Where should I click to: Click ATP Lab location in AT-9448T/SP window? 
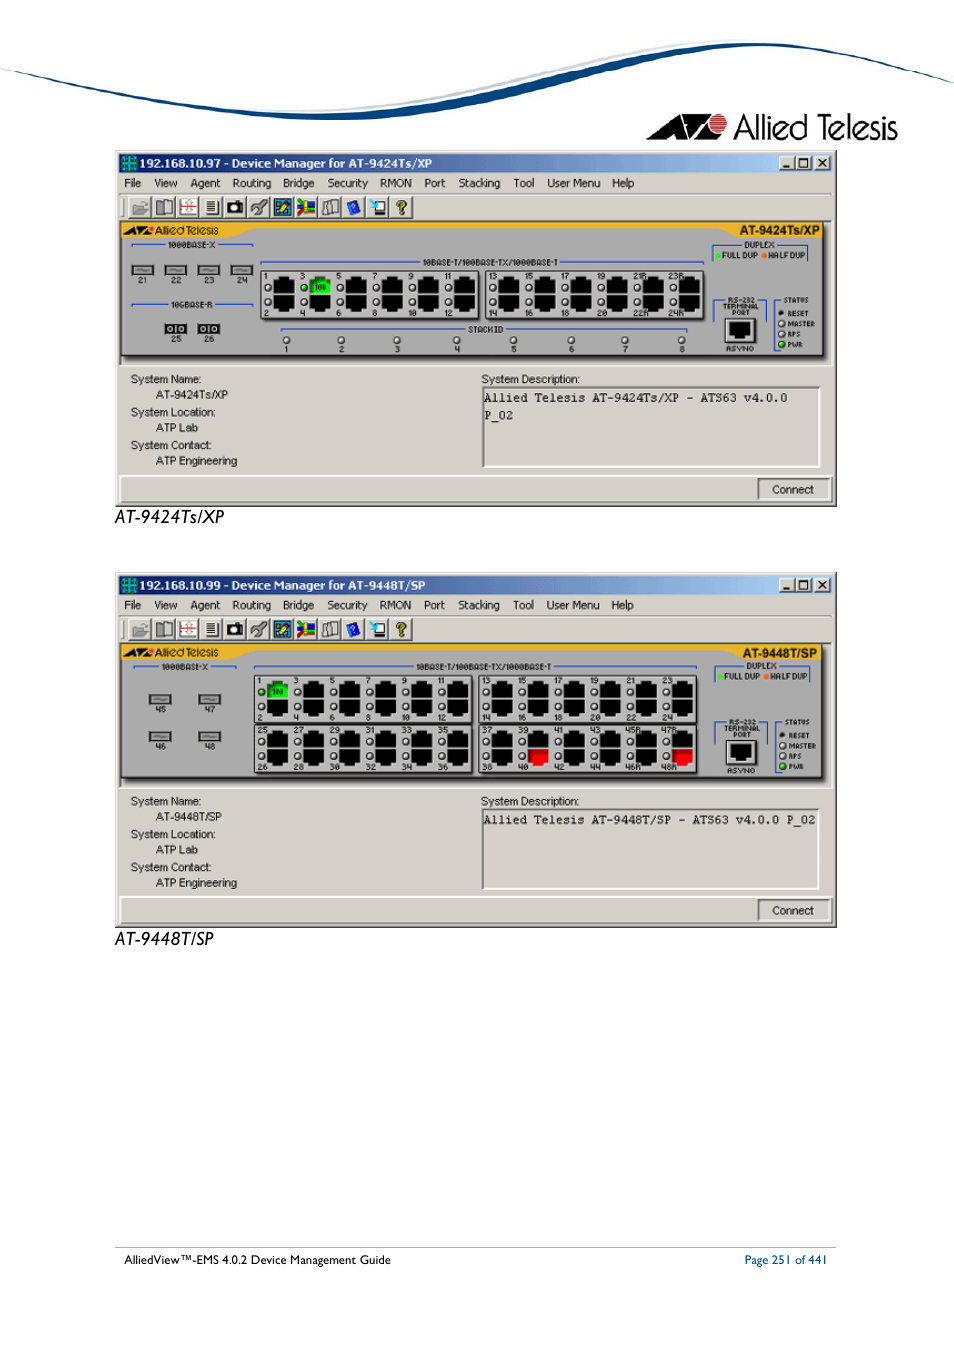pos(176,850)
